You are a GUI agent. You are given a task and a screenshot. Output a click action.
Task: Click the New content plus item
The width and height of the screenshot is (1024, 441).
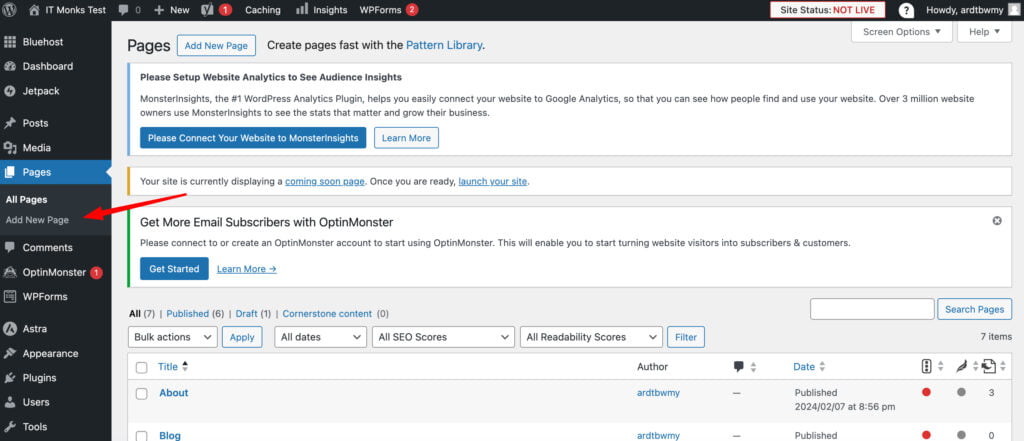click(172, 10)
